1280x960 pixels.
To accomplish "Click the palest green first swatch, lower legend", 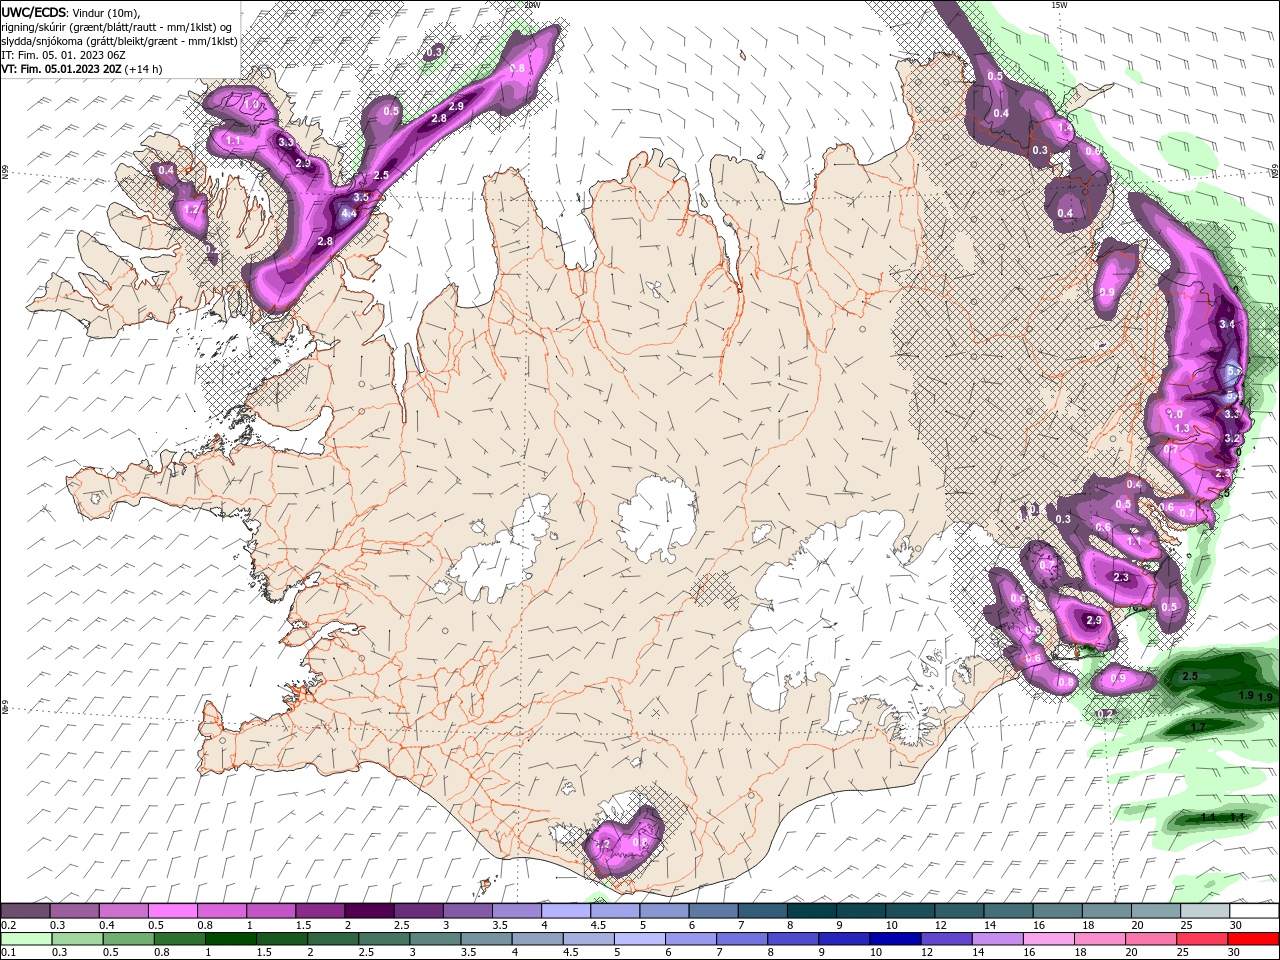I will [25, 939].
